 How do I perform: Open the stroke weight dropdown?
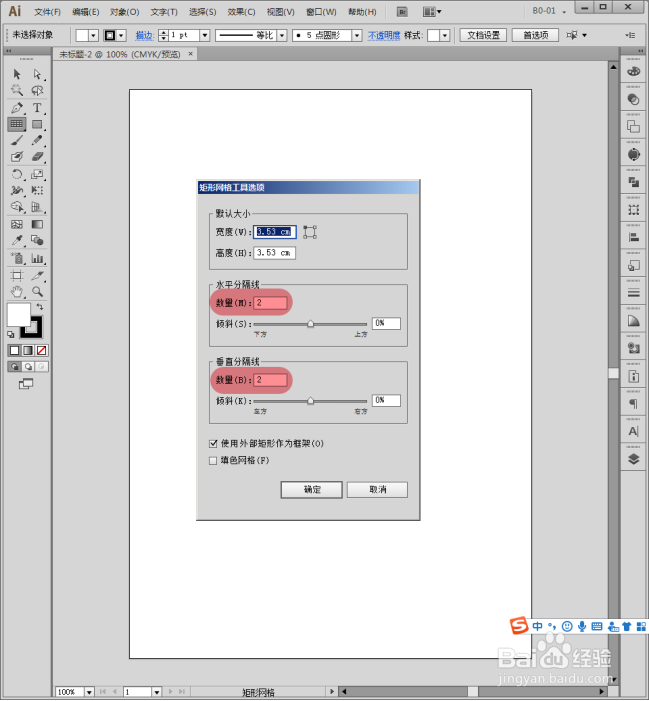click(x=205, y=35)
